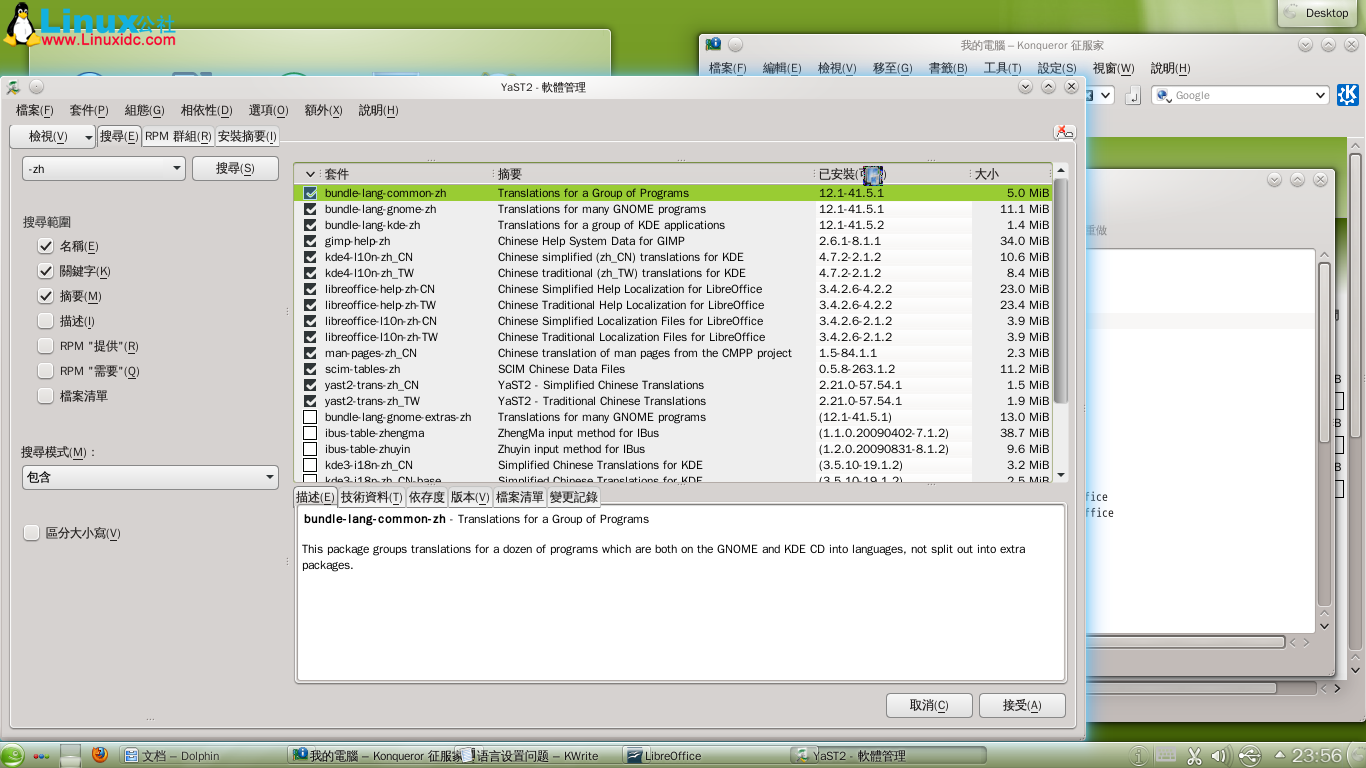The width and height of the screenshot is (1366, 768).
Task: Click the 搜尋(S) search button
Action: (x=235, y=169)
